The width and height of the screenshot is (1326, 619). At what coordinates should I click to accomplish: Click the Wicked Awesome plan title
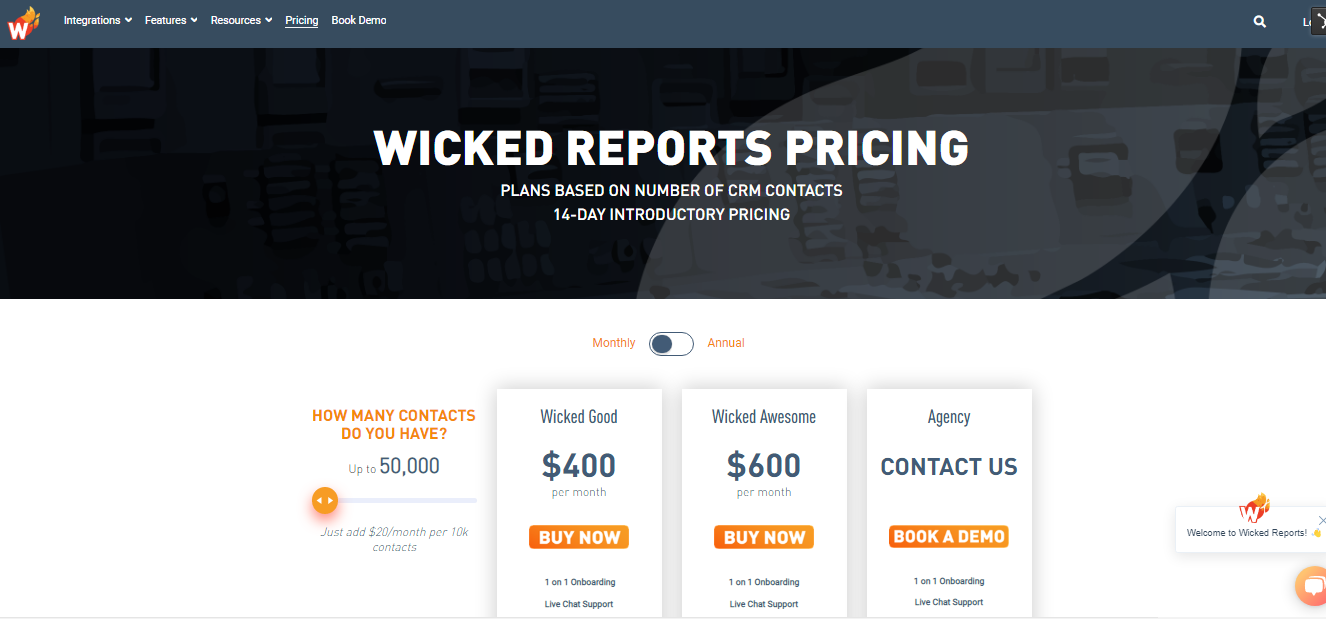click(x=764, y=417)
